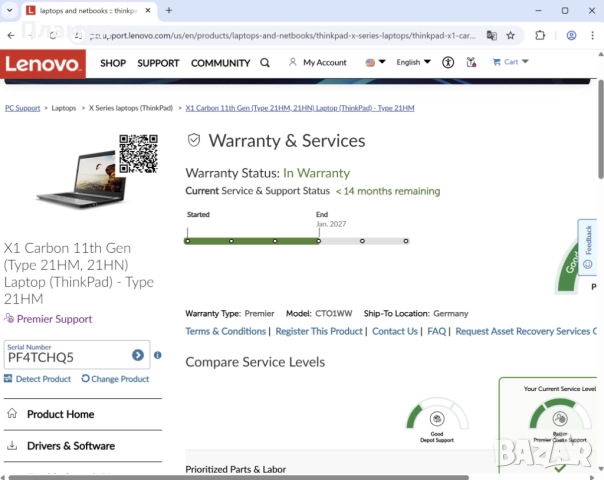Click Terms & Conditions link
The image size is (604, 480).
click(x=225, y=331)
